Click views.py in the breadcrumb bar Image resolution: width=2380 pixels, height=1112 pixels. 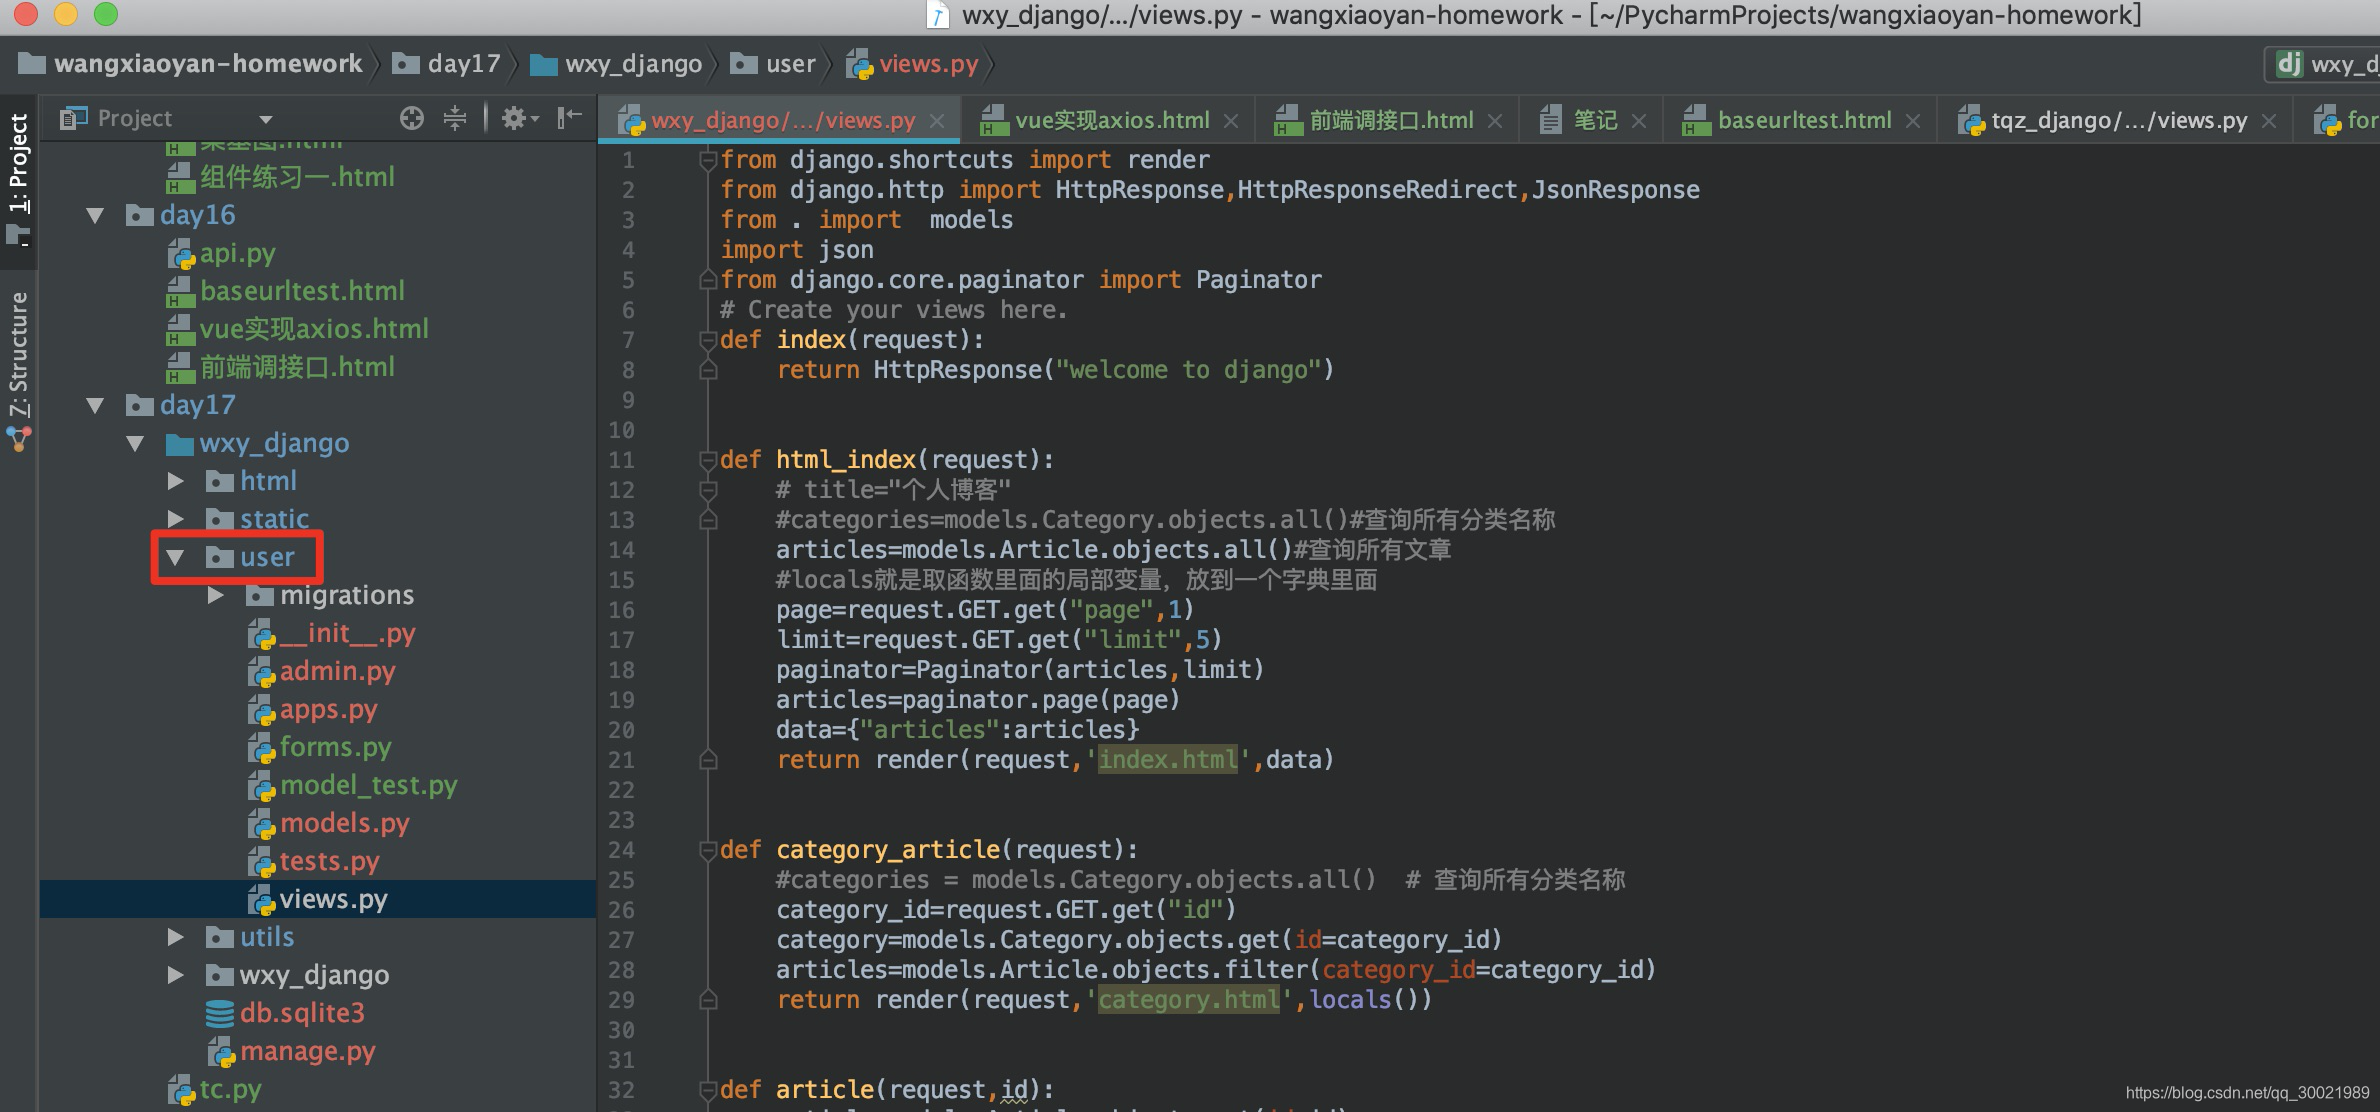pyautogui.click(x=912, y=64)
